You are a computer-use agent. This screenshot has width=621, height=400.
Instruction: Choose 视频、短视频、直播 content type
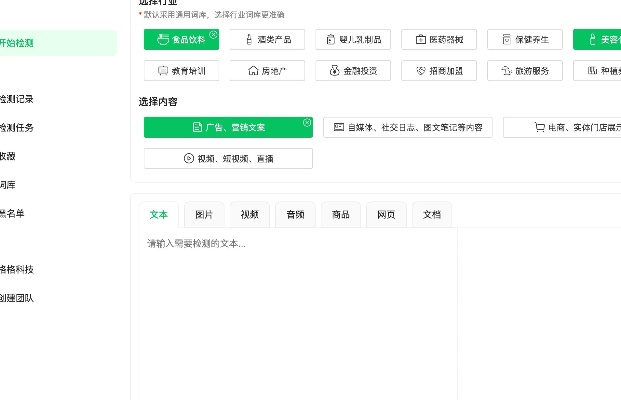click(x=229, y=158)
